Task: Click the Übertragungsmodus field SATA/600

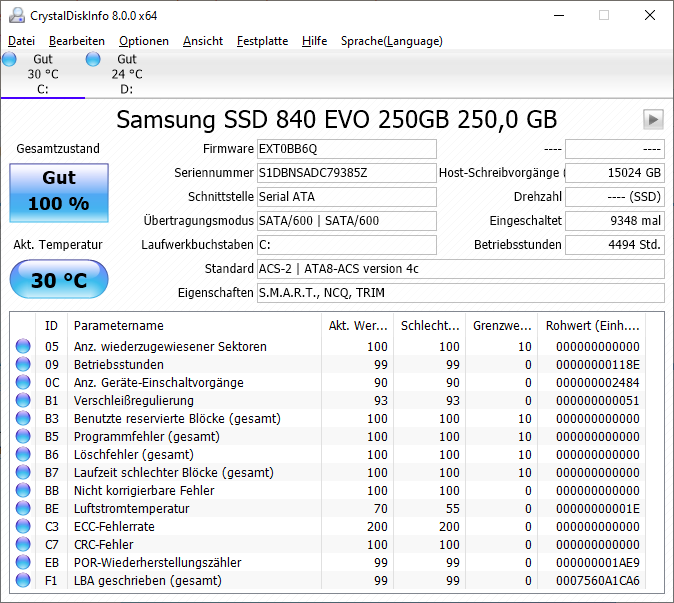Action: [346, 220]
